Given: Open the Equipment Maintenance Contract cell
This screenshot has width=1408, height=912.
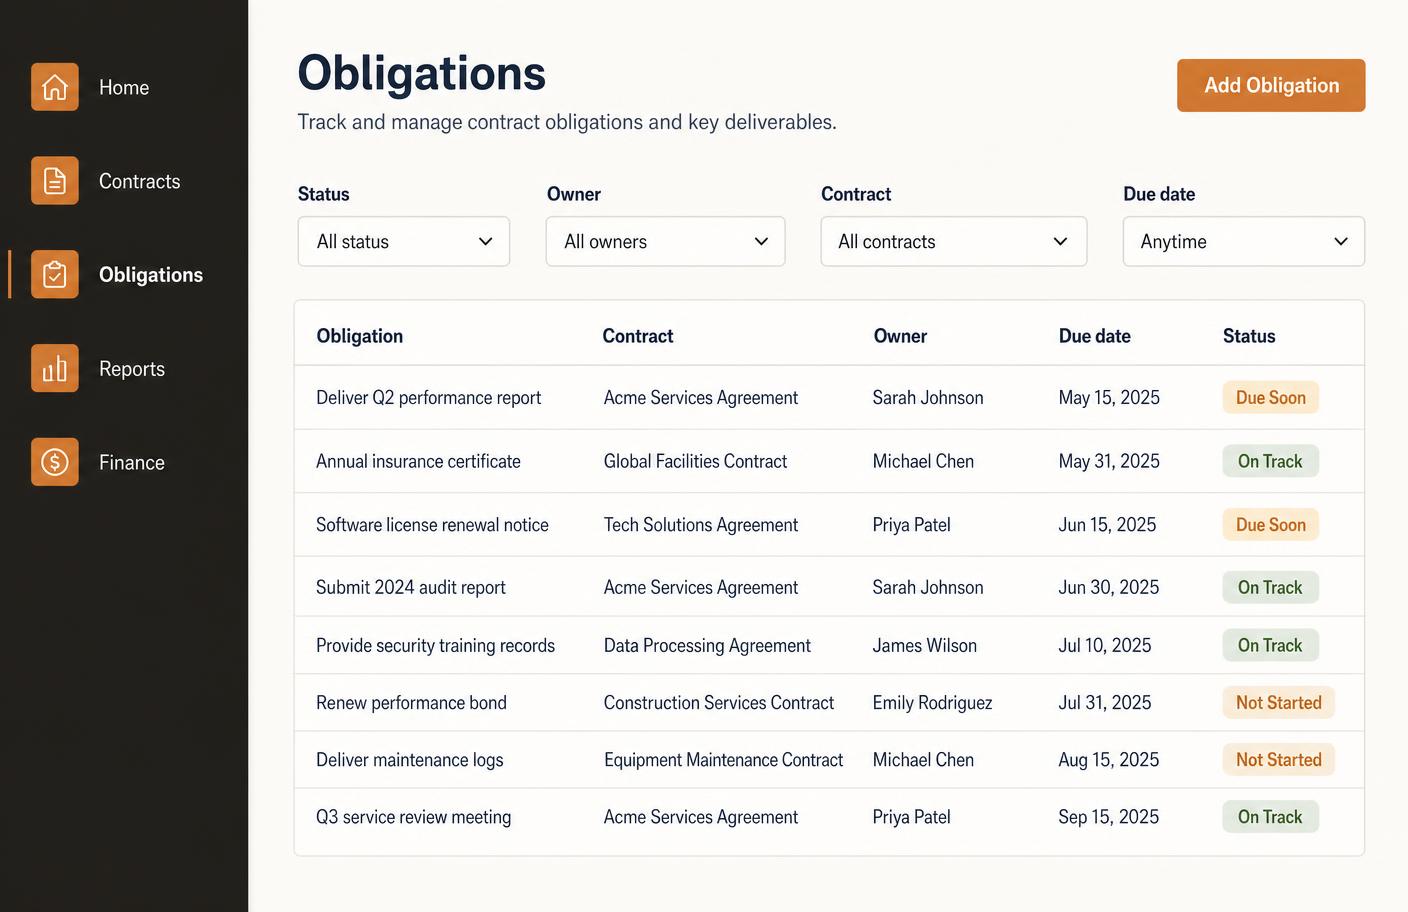Looking at the screenshot, I should tap(723, 760).
